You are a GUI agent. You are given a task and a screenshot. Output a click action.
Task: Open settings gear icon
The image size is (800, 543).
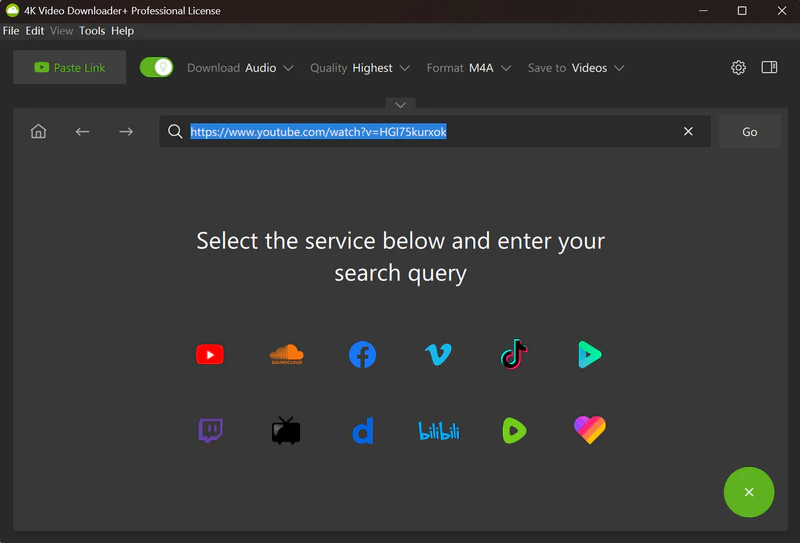(738, 67)
